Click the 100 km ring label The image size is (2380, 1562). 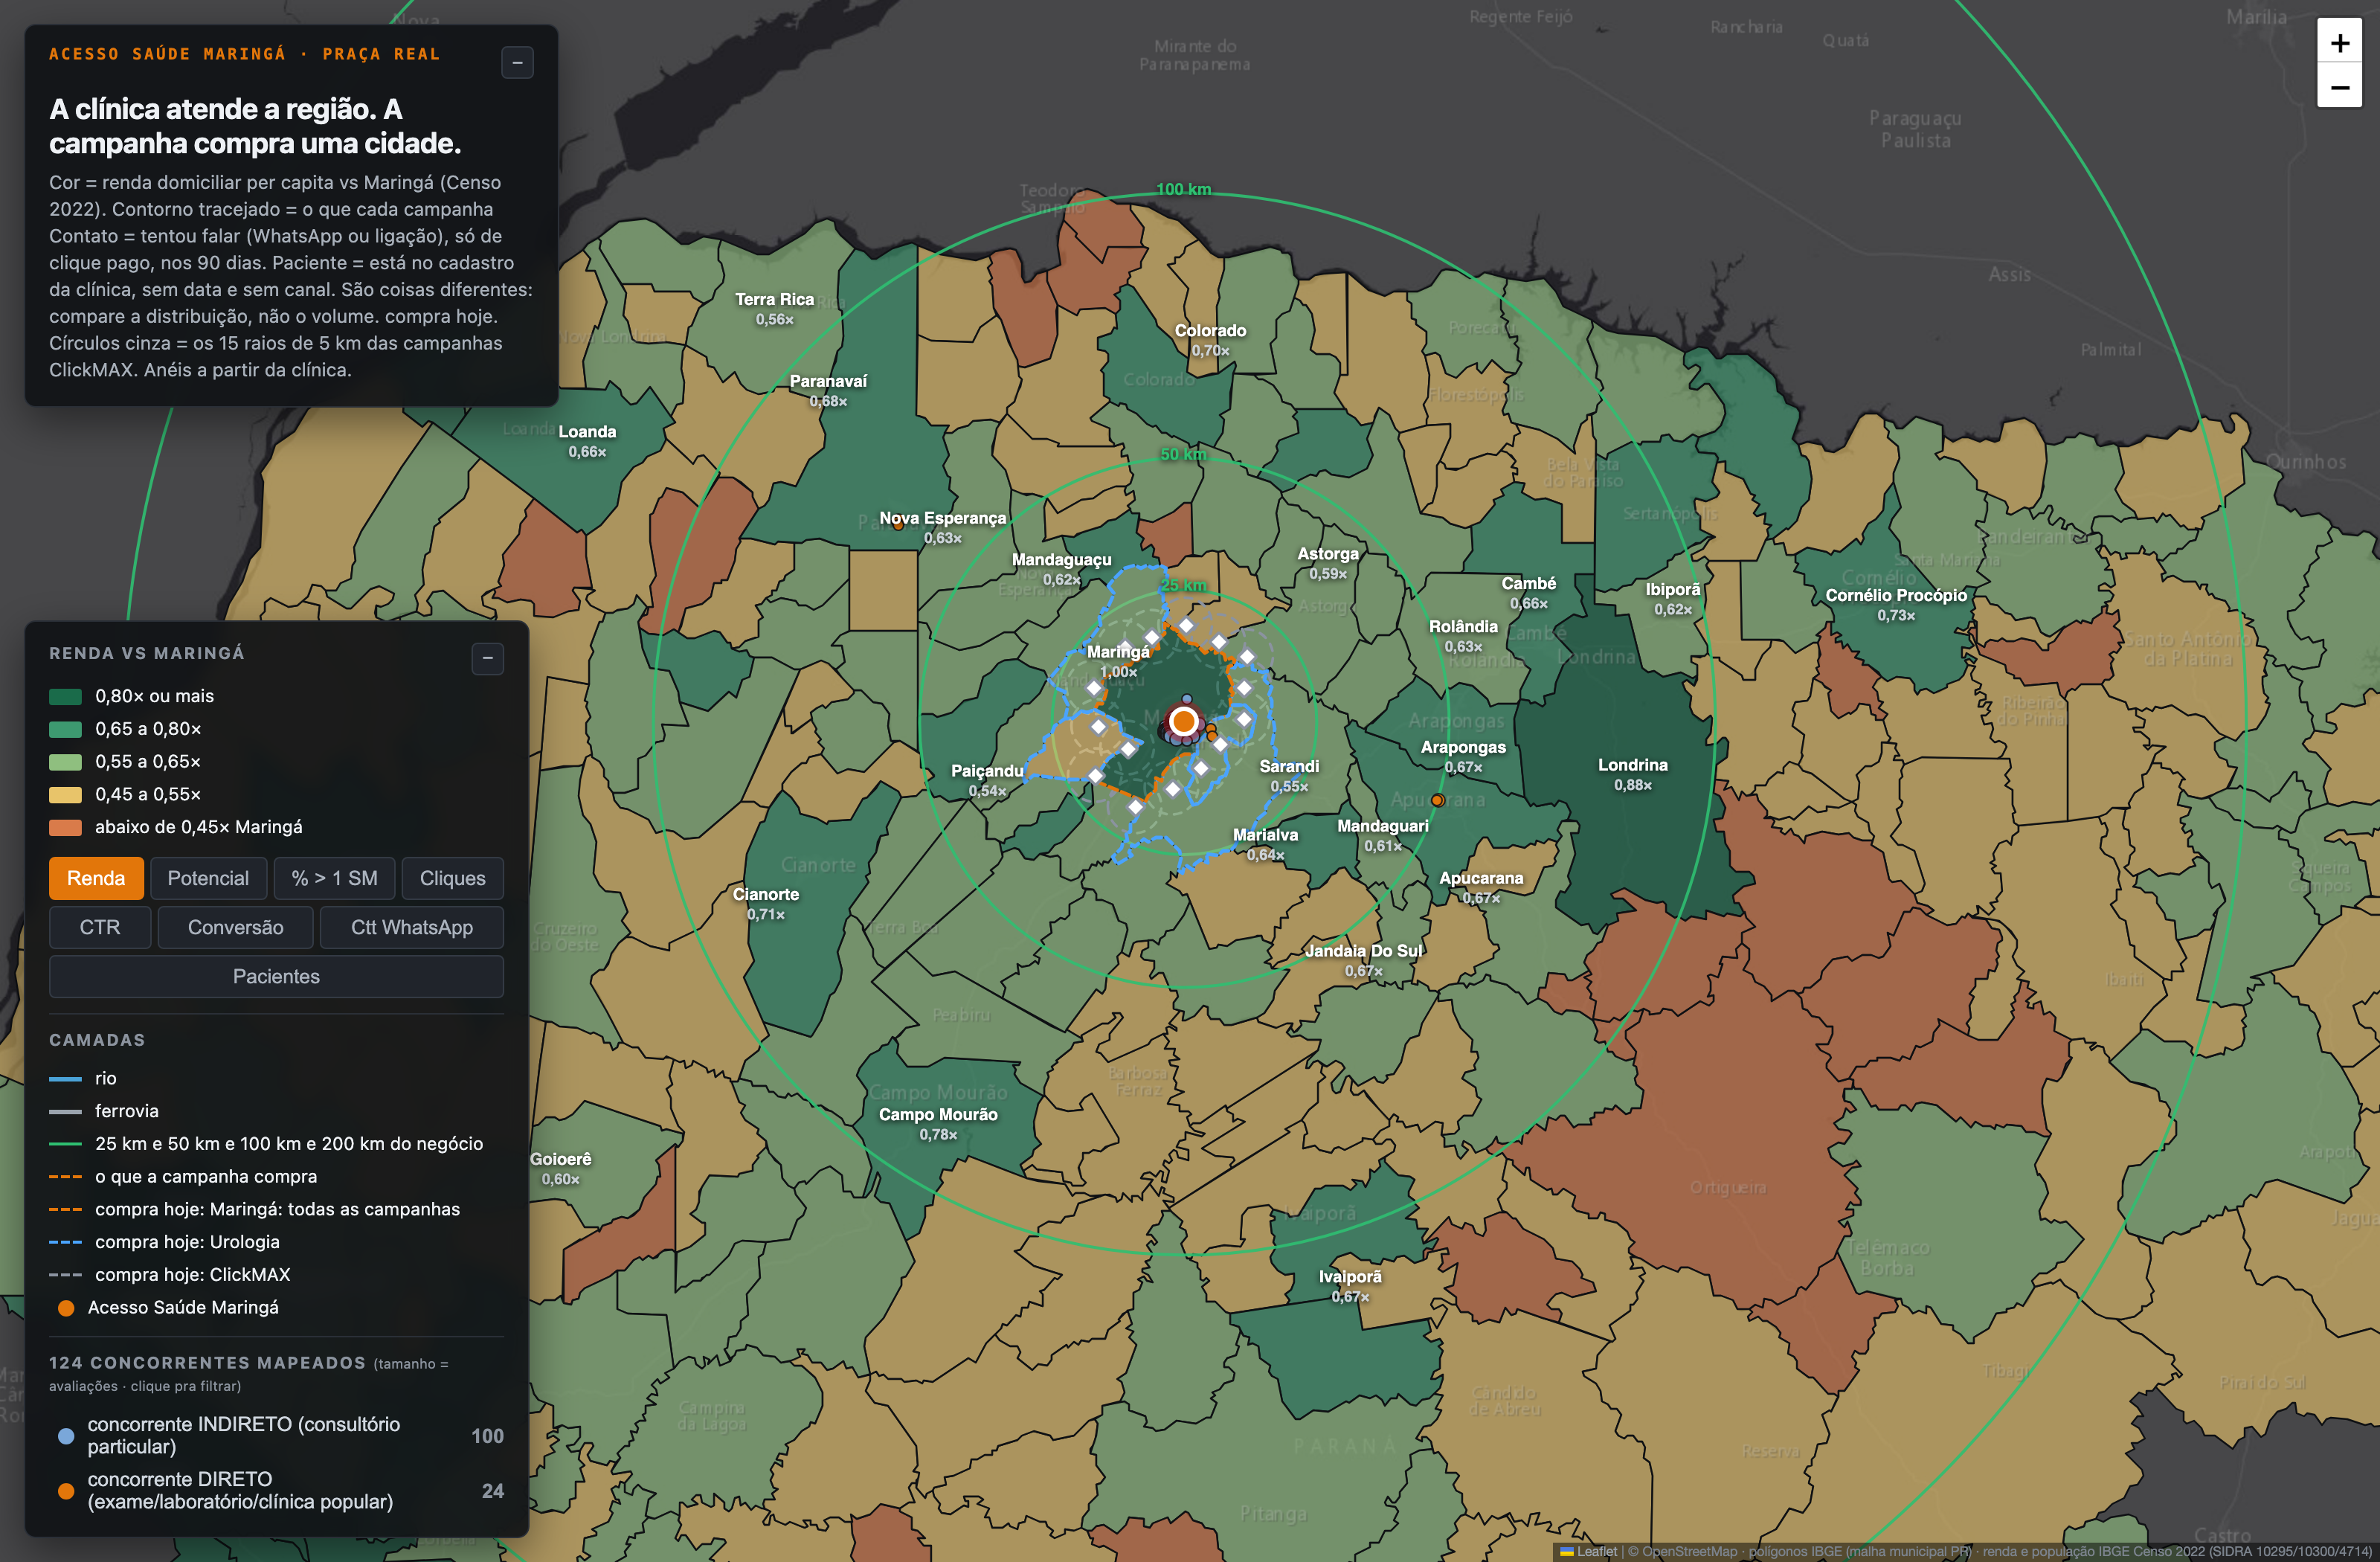[x=1183, y=189]
